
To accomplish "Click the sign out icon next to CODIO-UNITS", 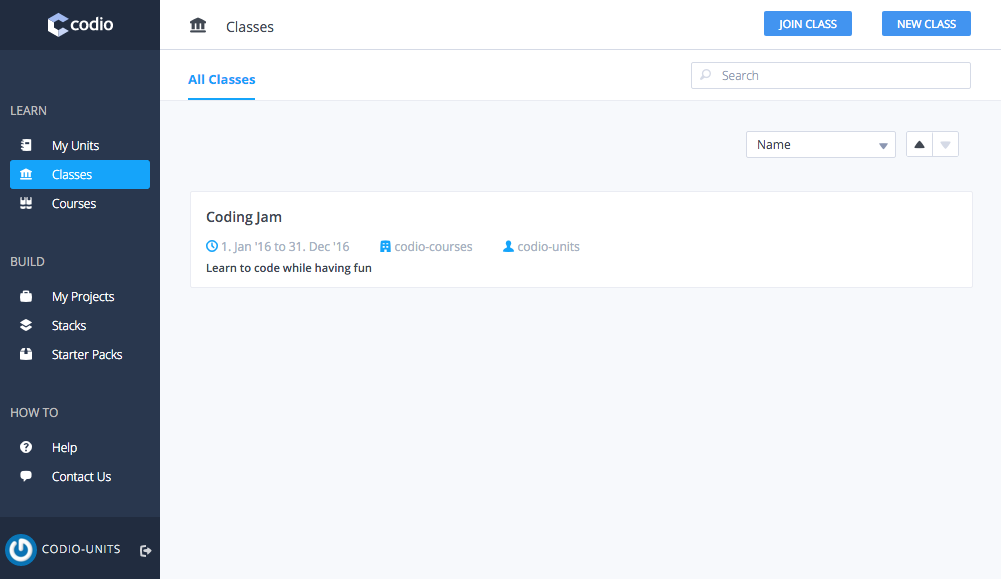I will coord(145,549).
